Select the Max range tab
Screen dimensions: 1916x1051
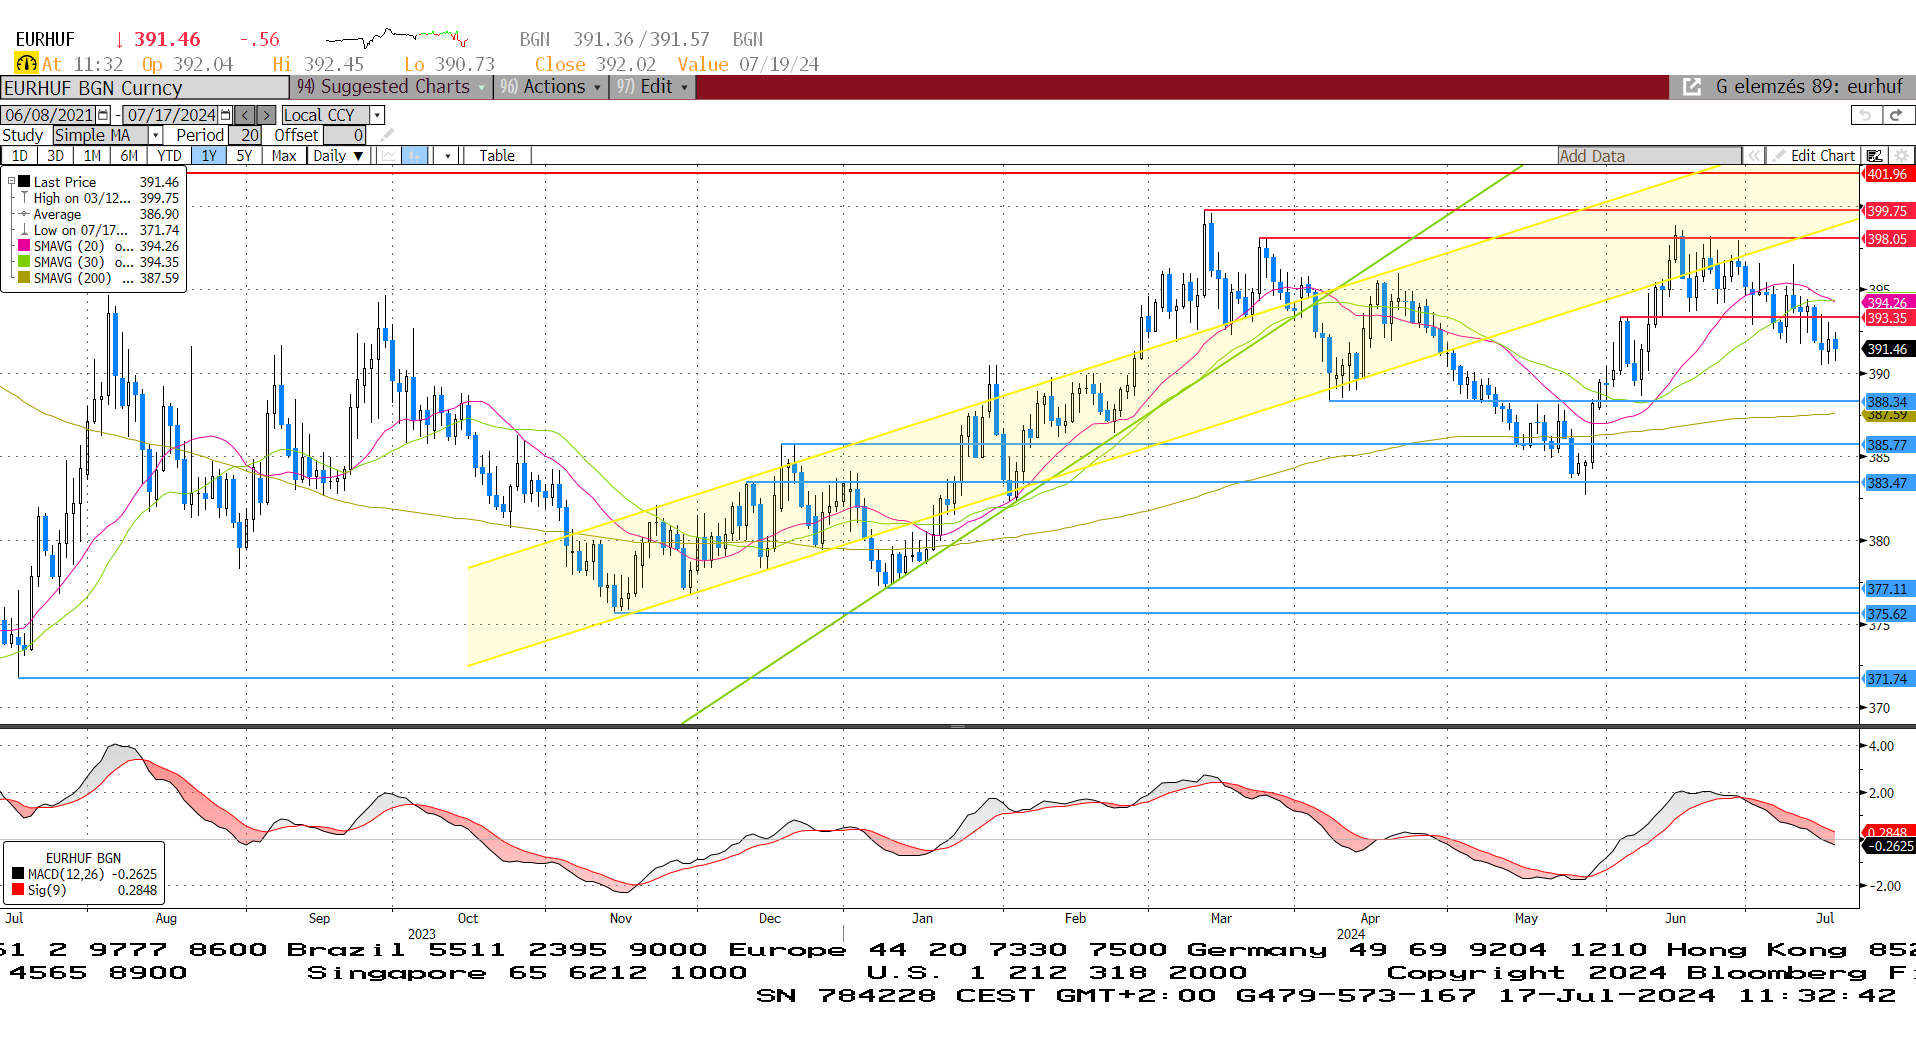click(x=284, y=156)
